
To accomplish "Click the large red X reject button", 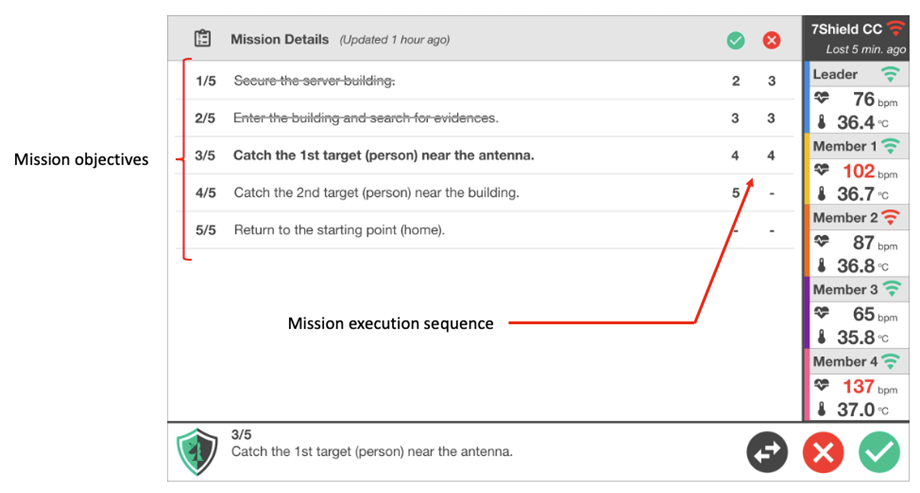I will coord(823,452).
